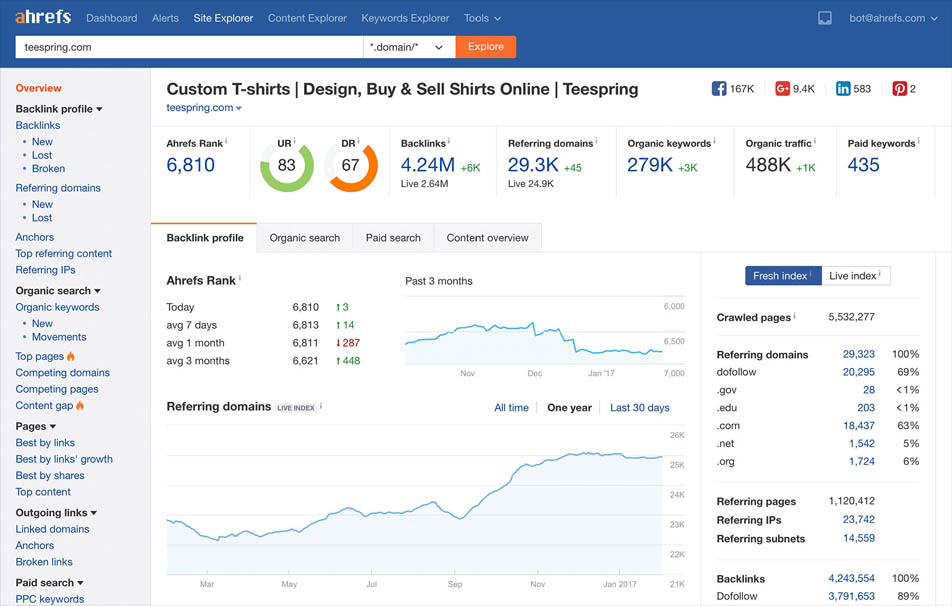Click the fire icon next to Top pages
This screenshot has height=606, width=952.
(x=70, y=356)
